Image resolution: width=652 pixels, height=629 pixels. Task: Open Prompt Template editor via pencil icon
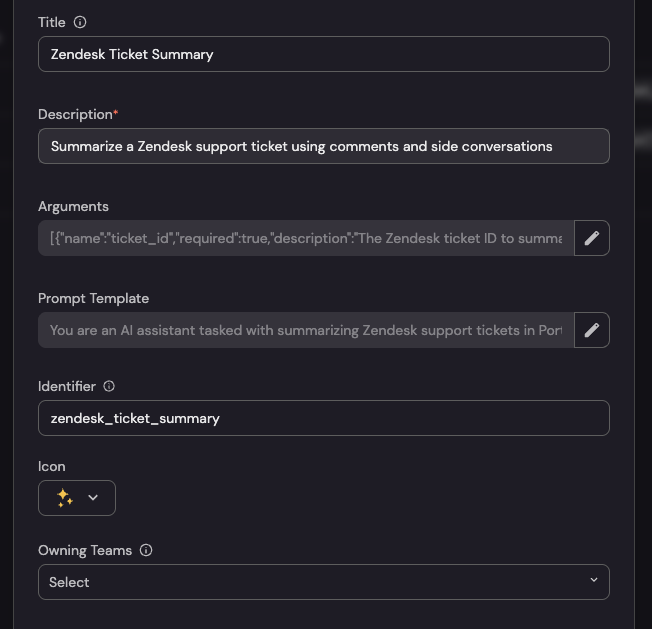click(x=592, y=330)
